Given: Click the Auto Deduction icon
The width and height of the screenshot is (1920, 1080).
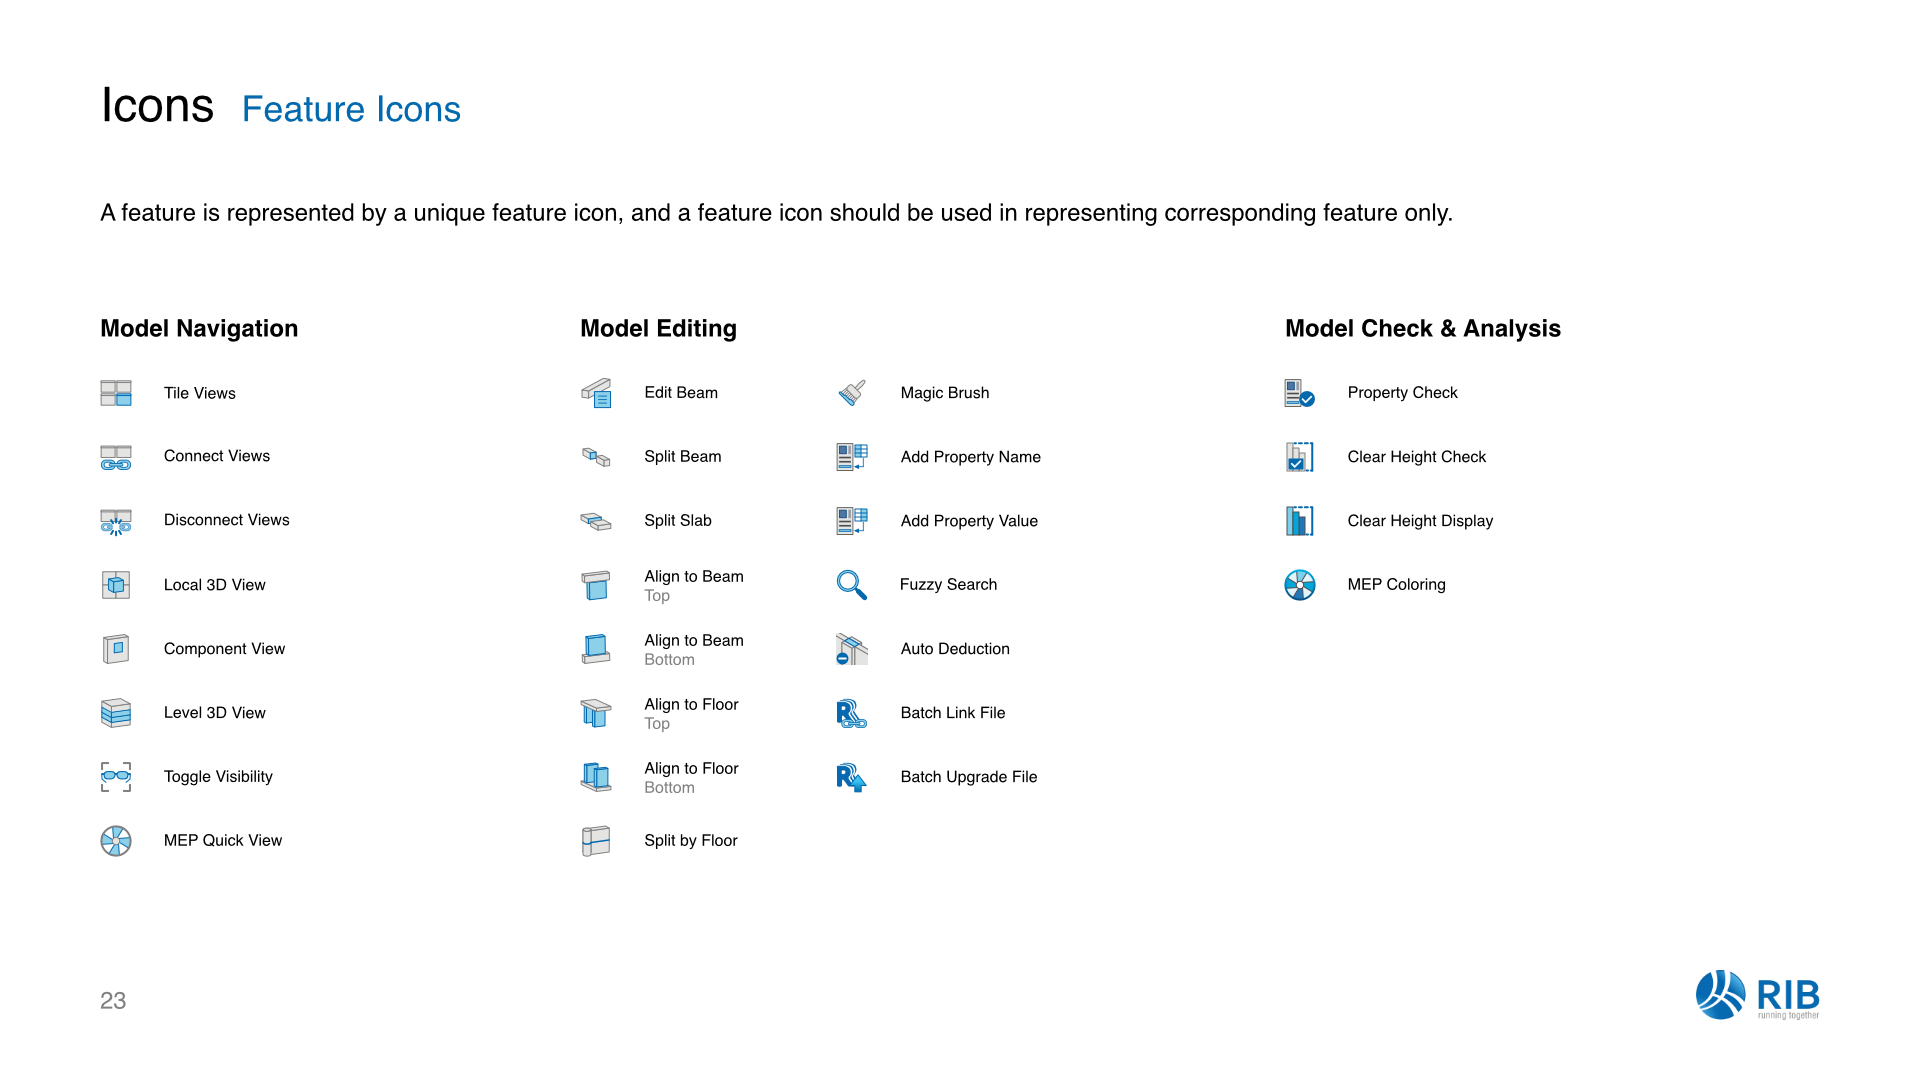Looking at the screenshot, I should click(x=851, y=649).
